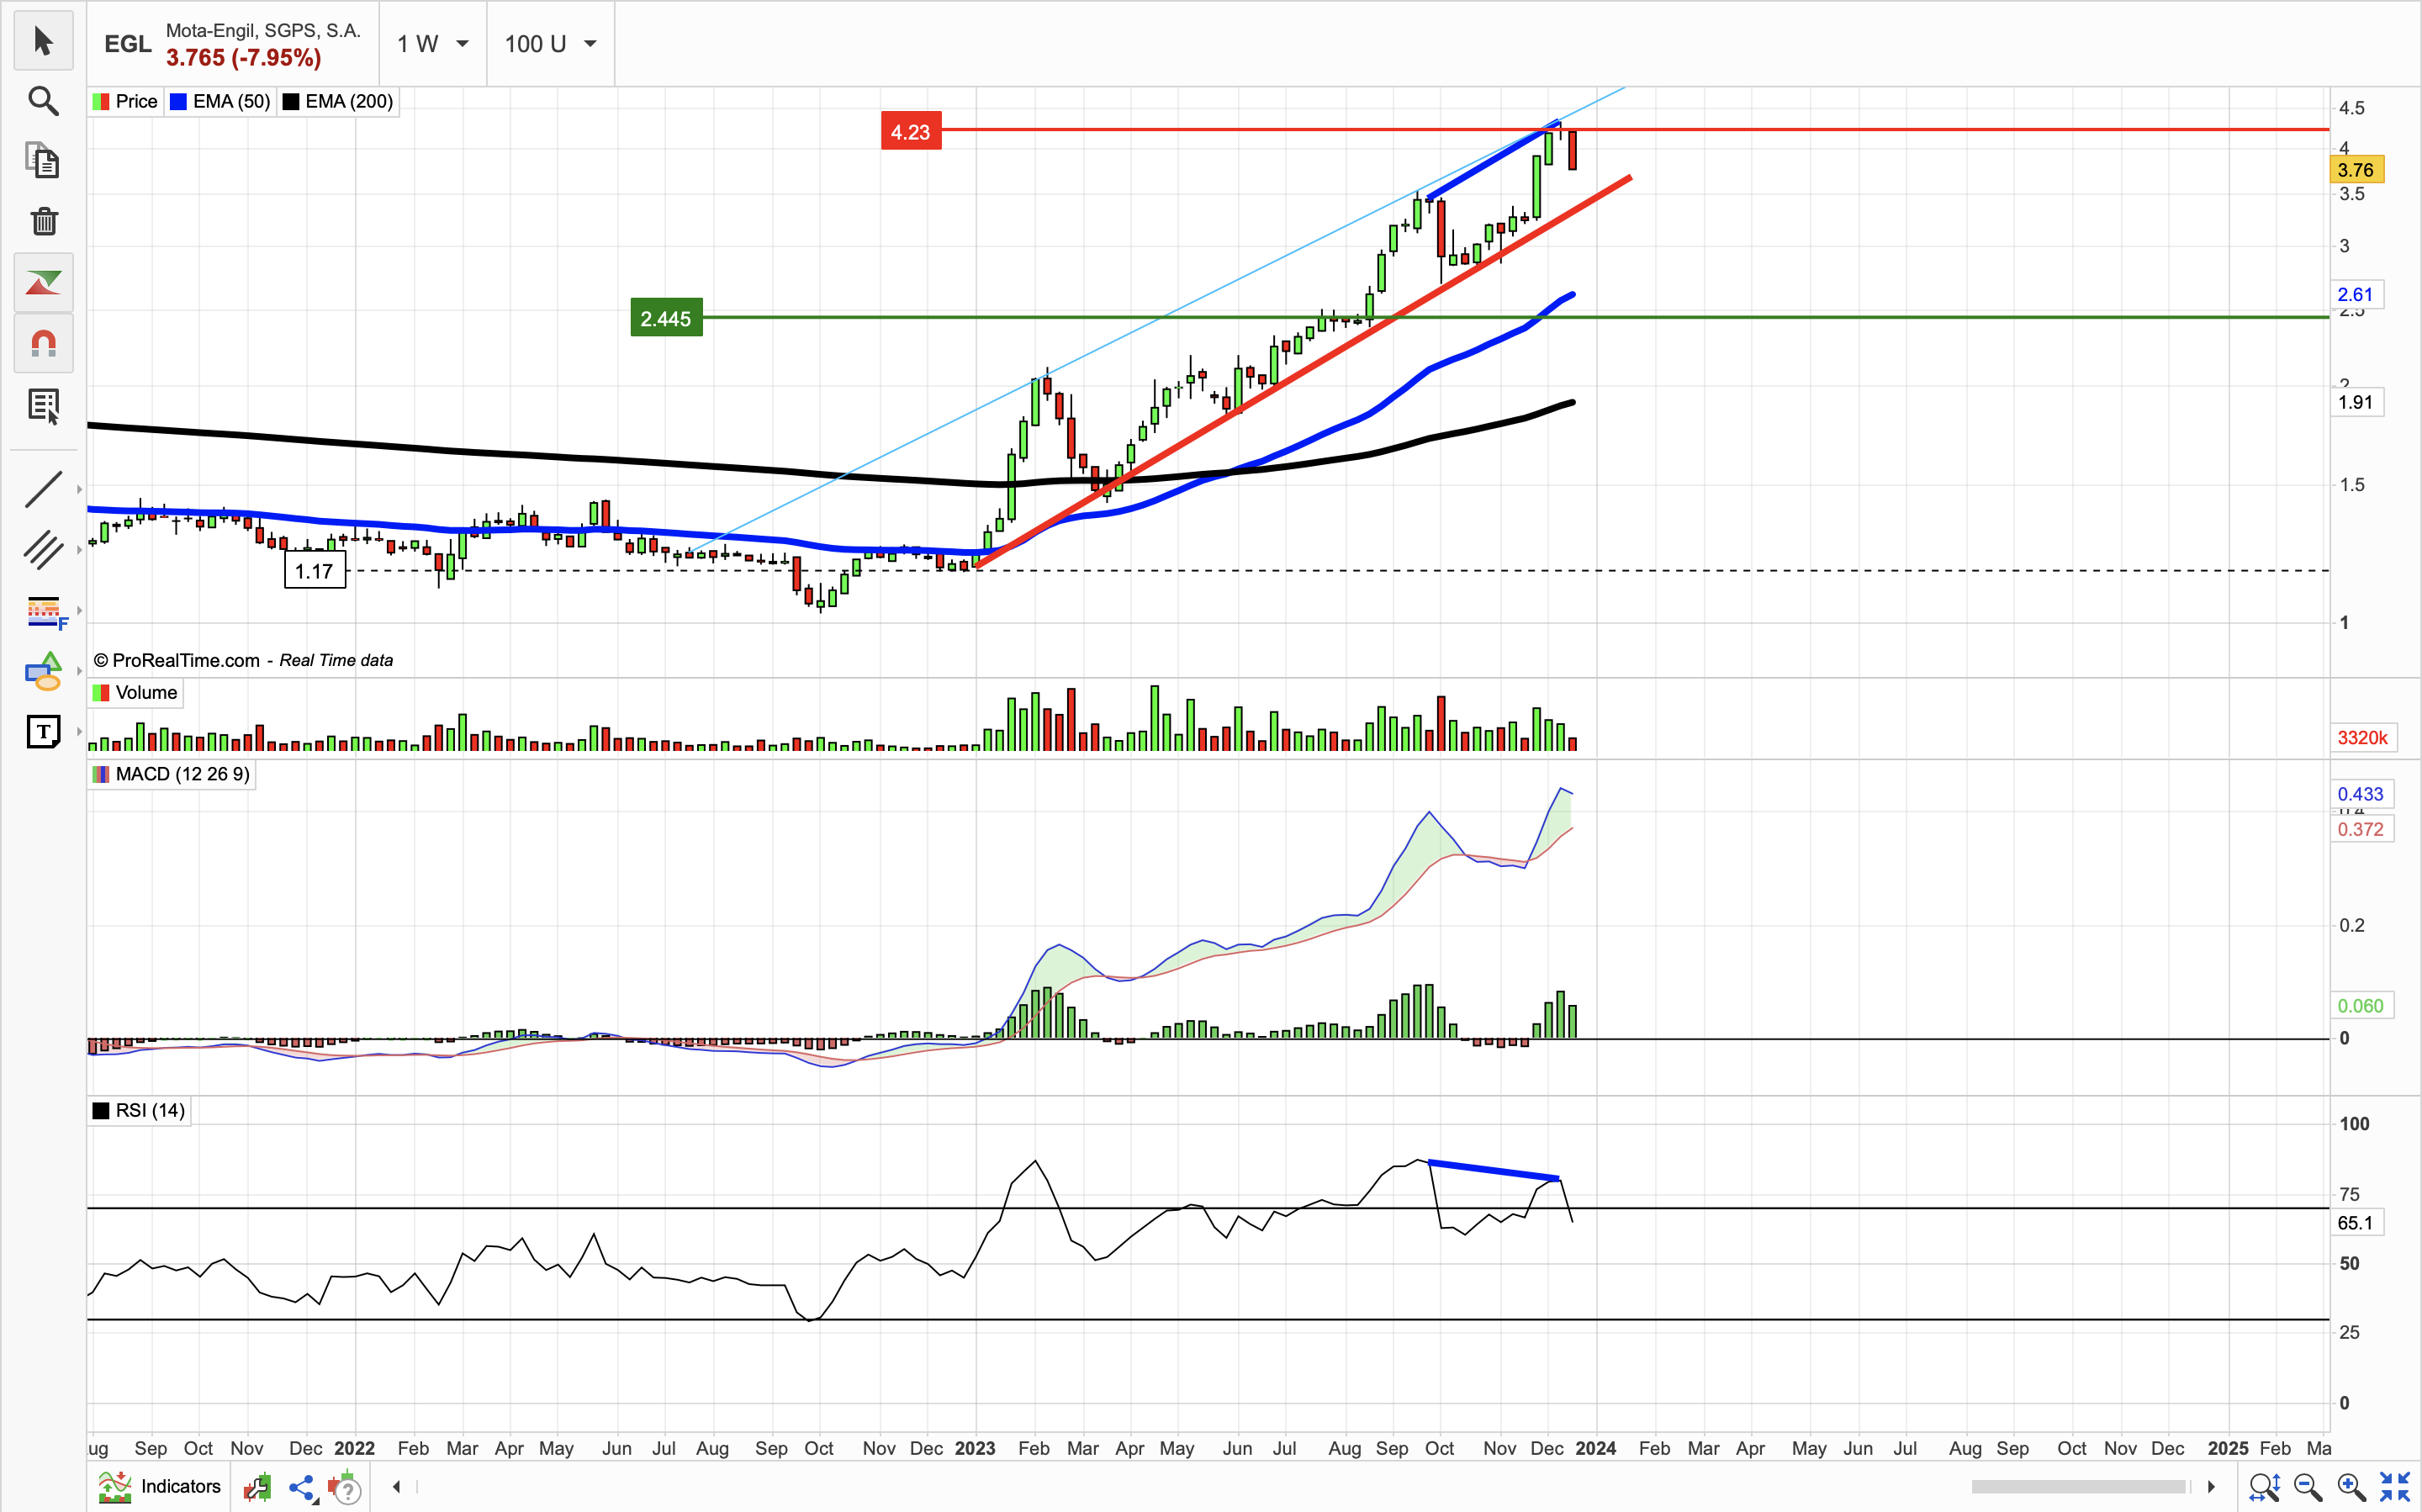
Task: Select the trend line drawing tool
Action: (43, 490)
